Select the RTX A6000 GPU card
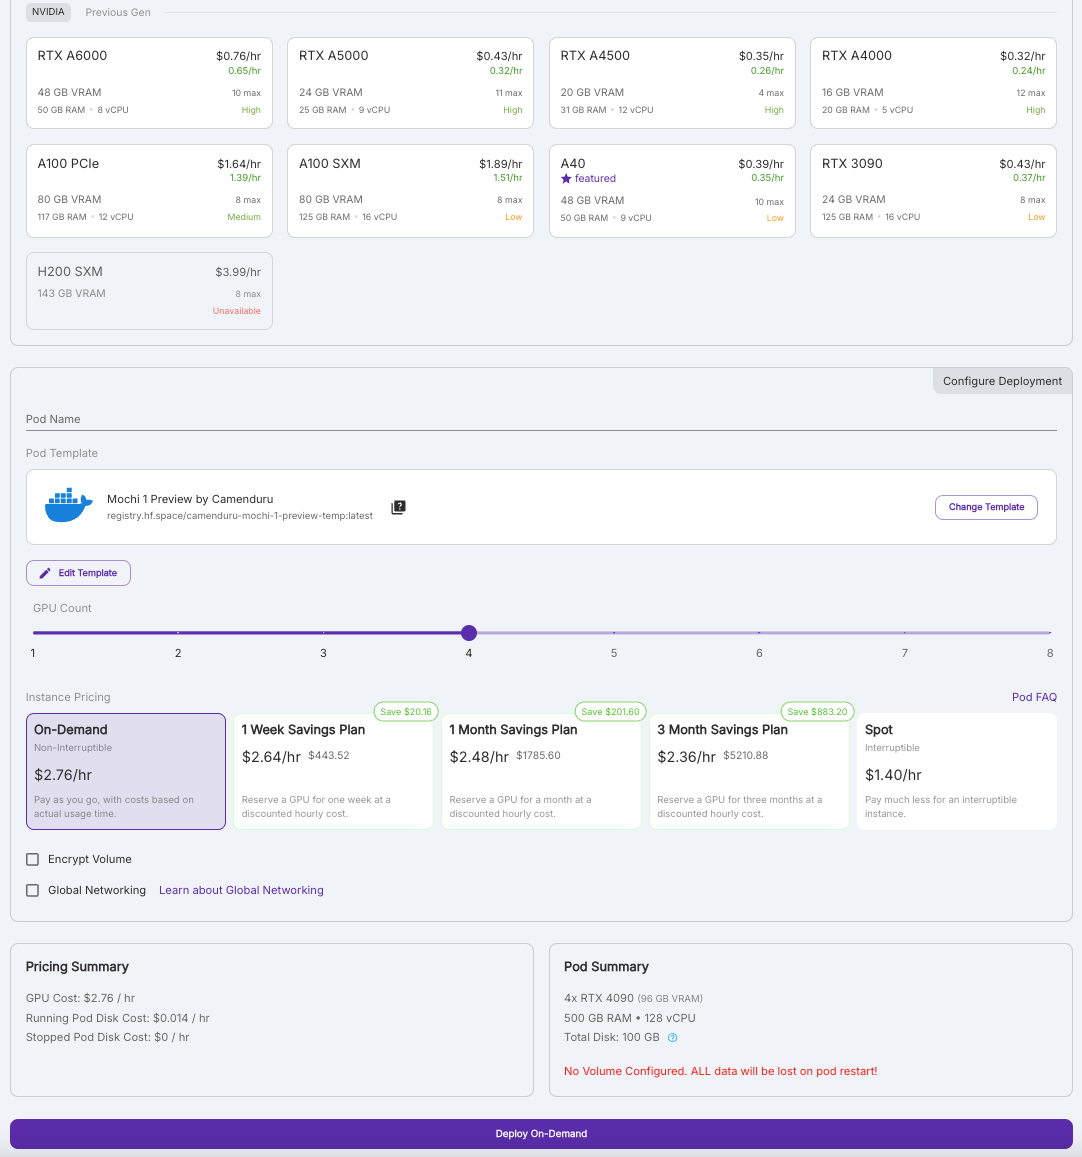 [x=149, y=83]
